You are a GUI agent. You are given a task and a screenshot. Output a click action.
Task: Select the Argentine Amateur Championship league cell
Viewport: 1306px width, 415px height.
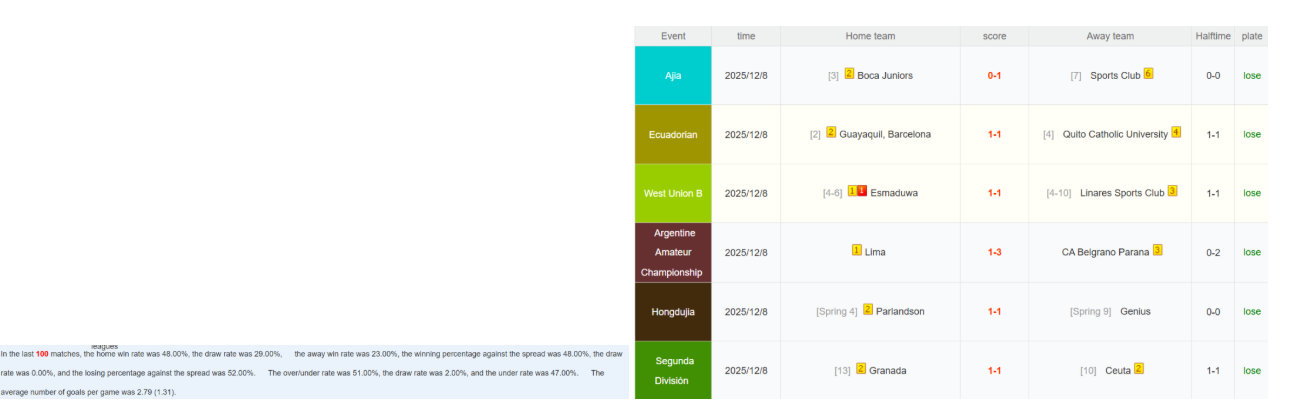pos(673,252)
